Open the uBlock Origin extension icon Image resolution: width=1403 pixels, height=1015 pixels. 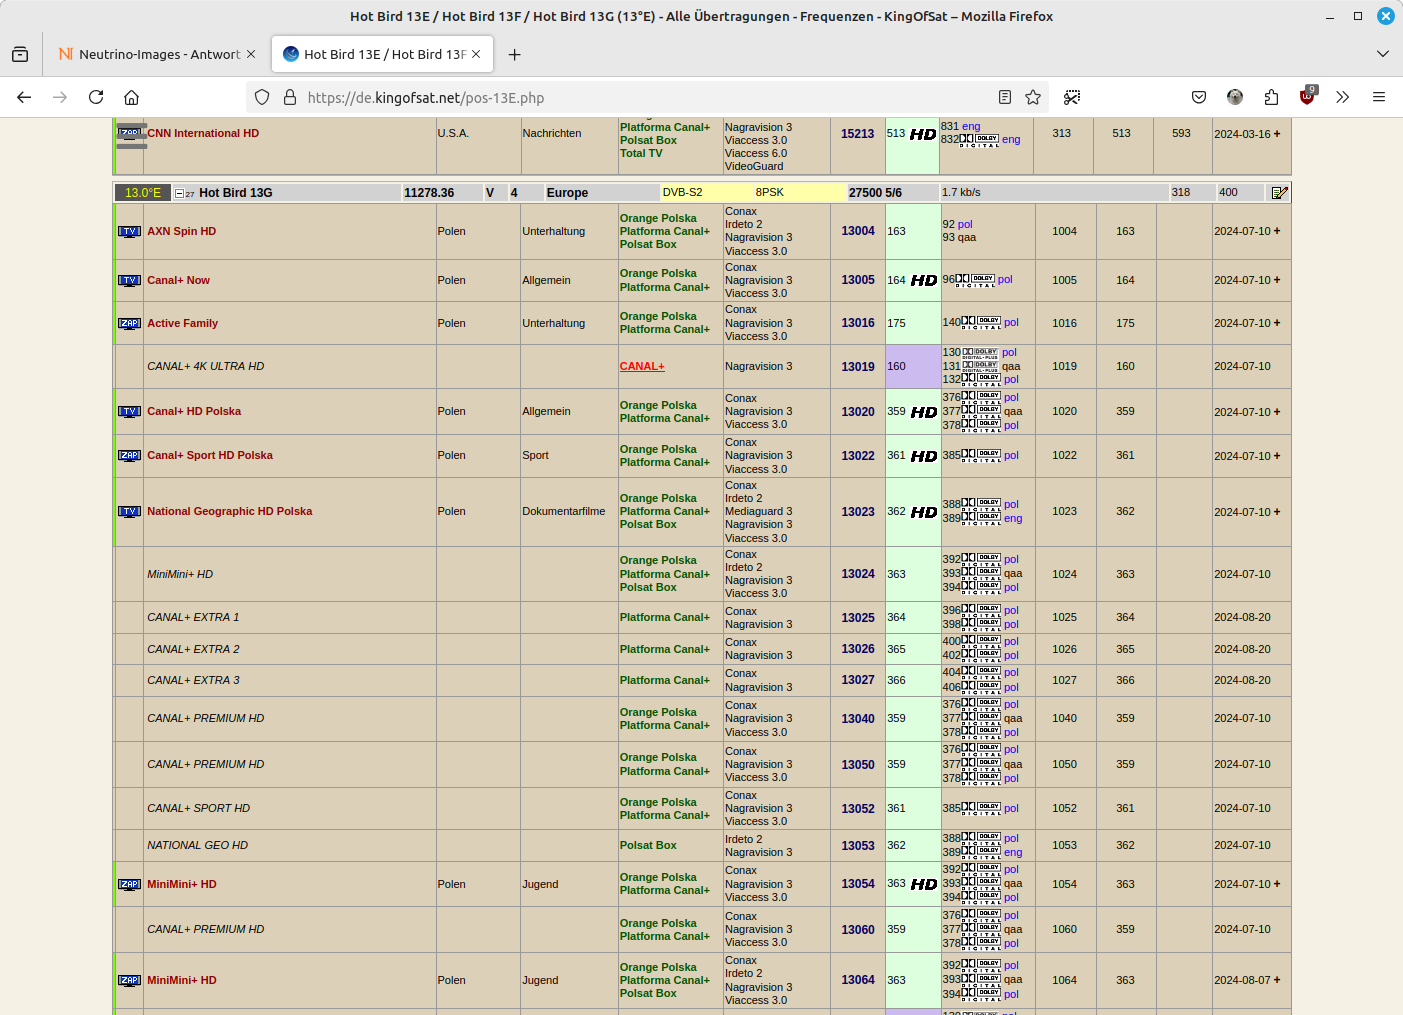point(1307,97)
